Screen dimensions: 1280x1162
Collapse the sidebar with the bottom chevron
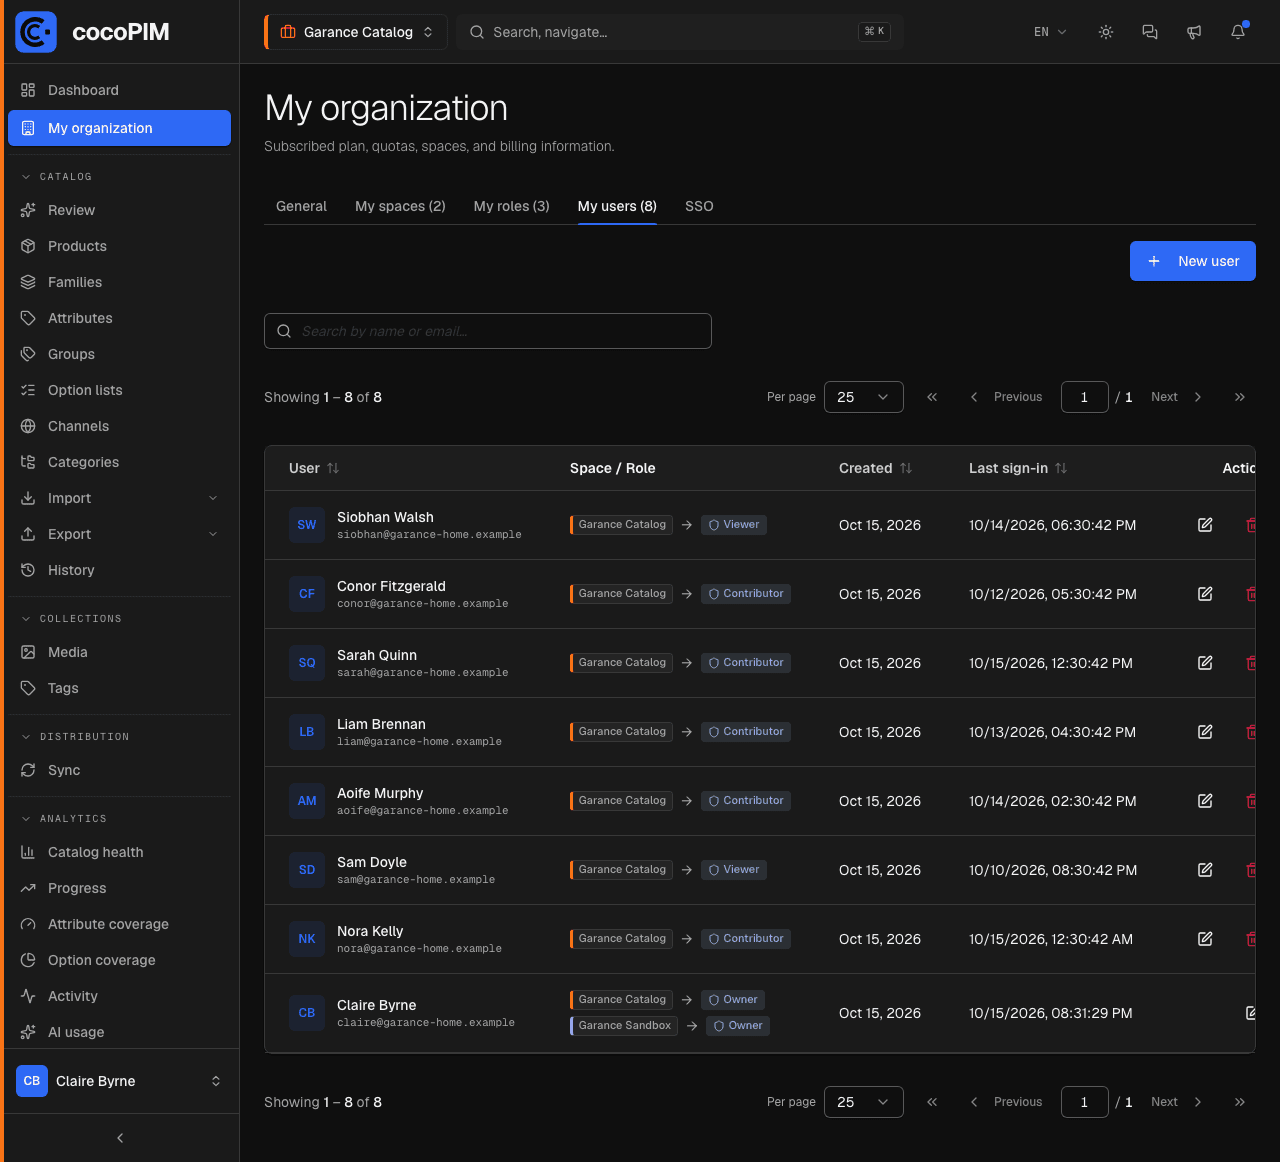point(120,1138)
